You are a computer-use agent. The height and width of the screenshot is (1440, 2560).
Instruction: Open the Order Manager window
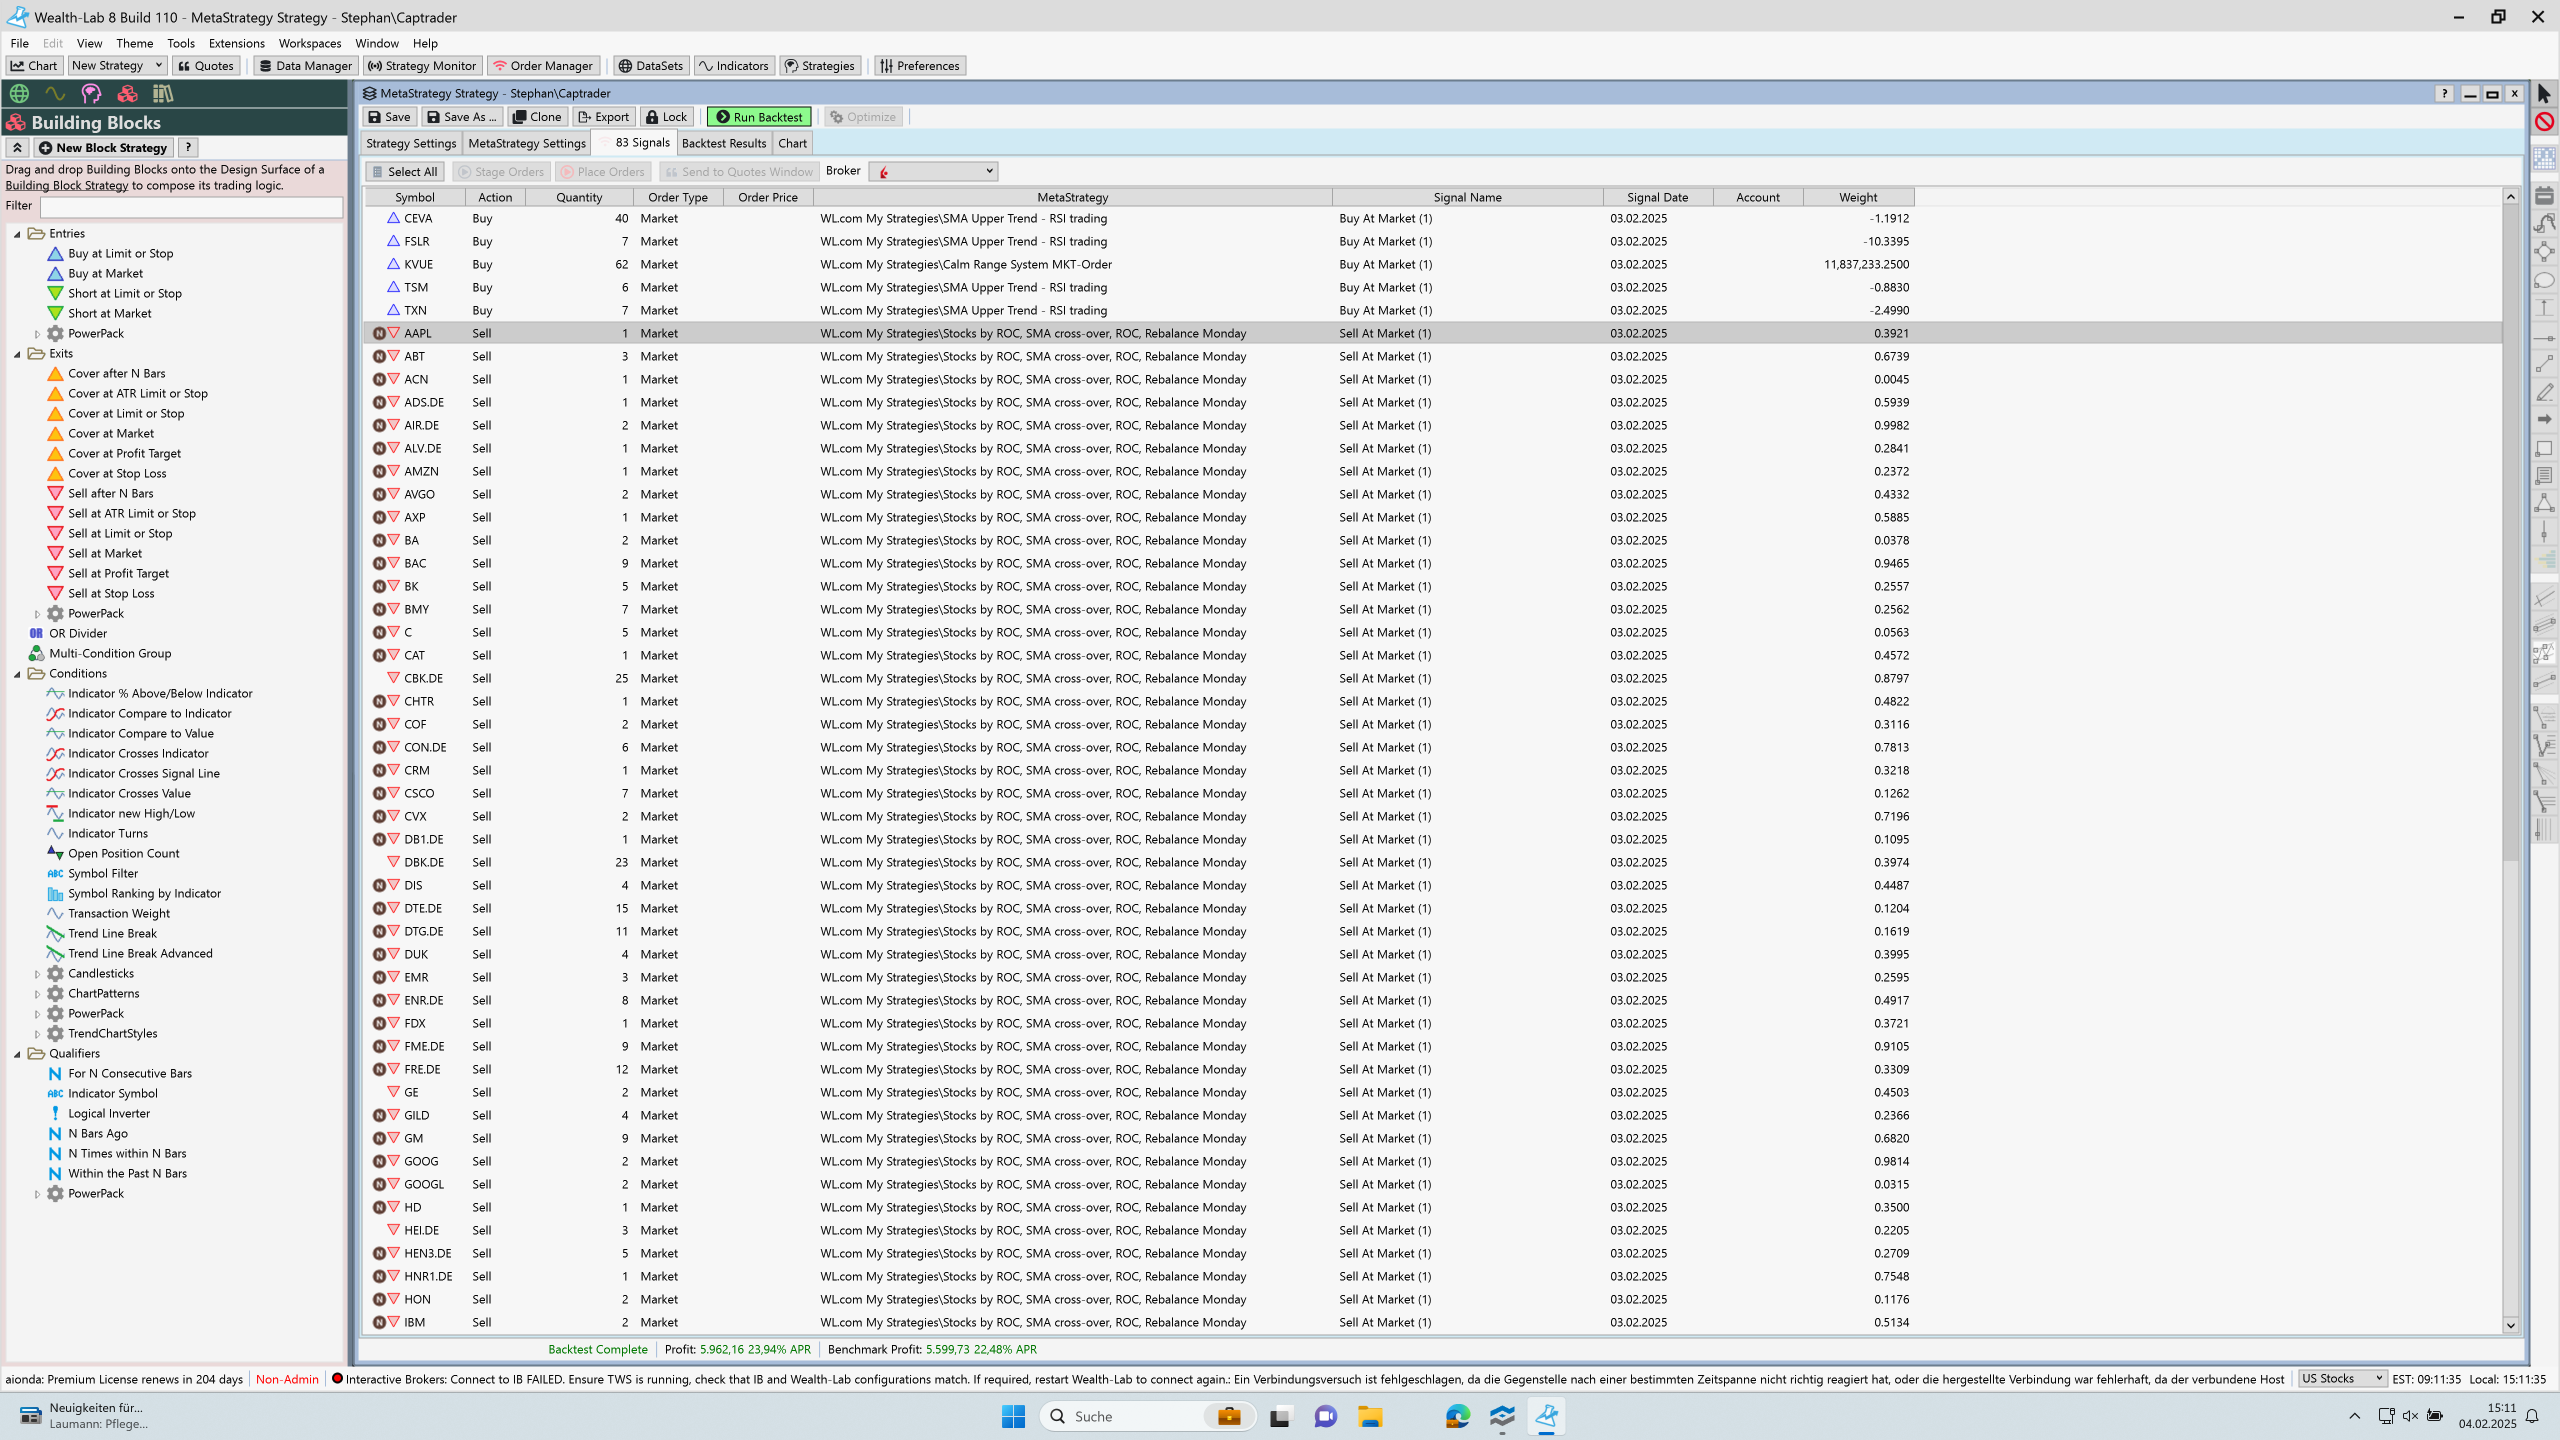tap(543, 66)
